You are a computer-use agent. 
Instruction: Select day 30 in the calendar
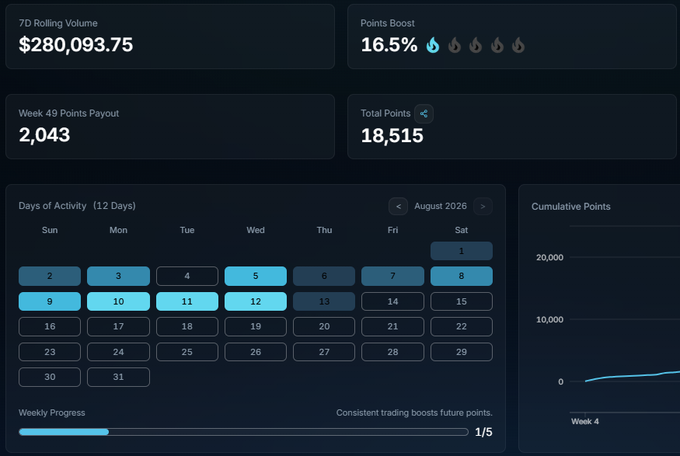pos(49,377)
